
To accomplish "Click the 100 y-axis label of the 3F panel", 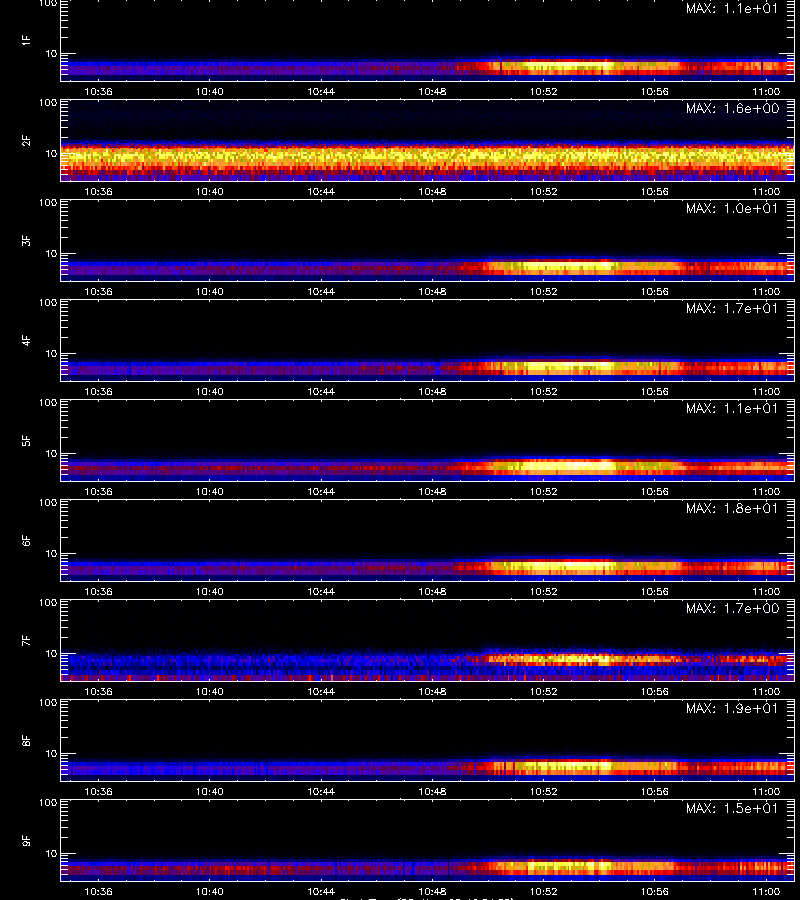I will tap(48, 203).
